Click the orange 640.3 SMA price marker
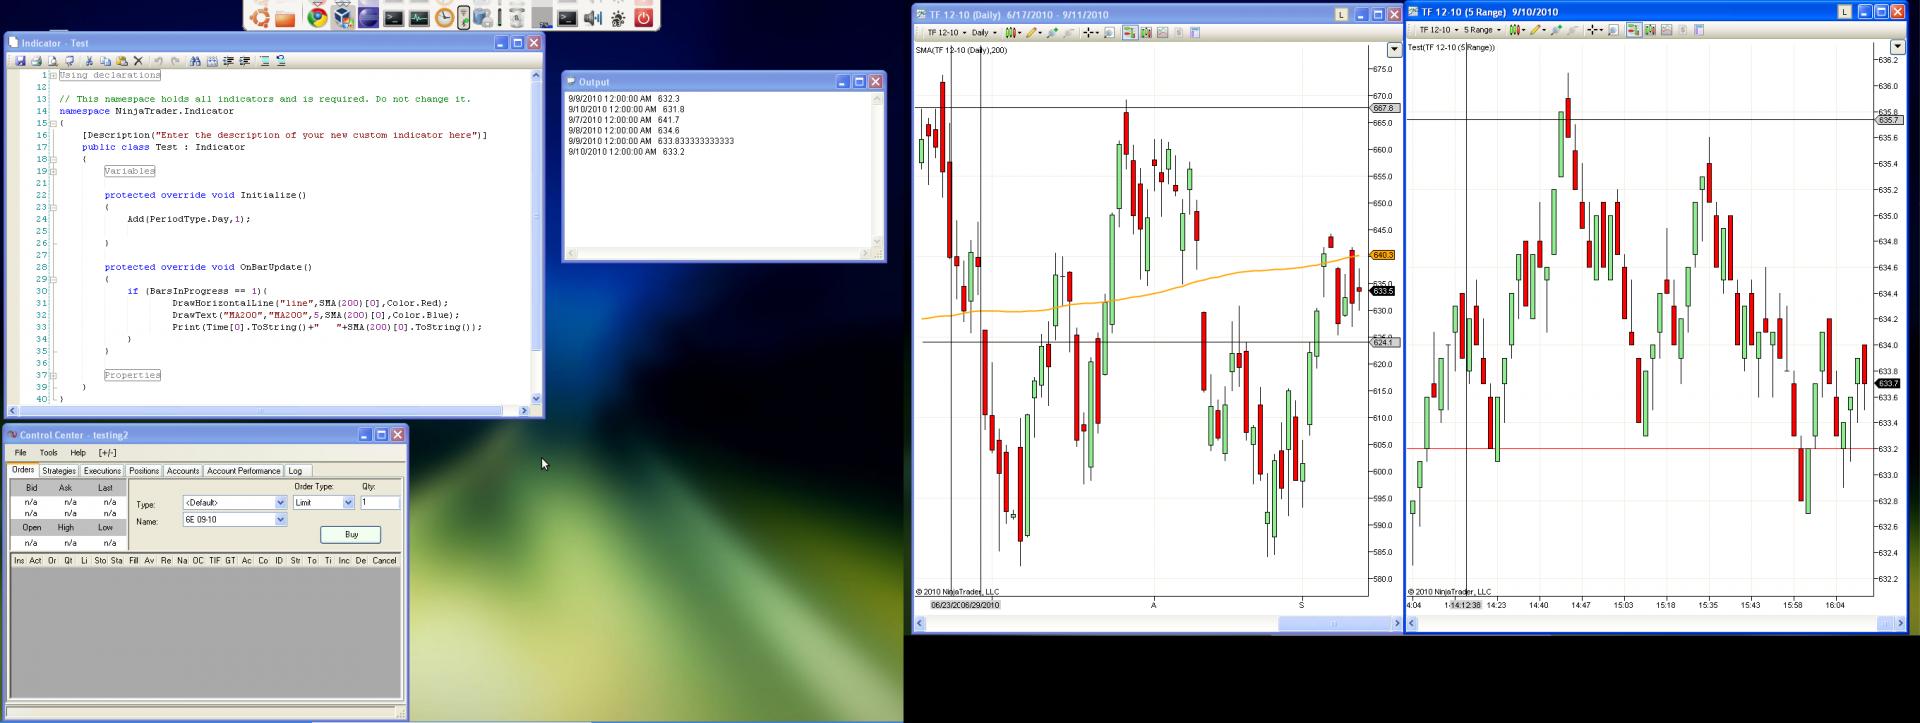1920x723 pixels. (x=1383, y=255)
